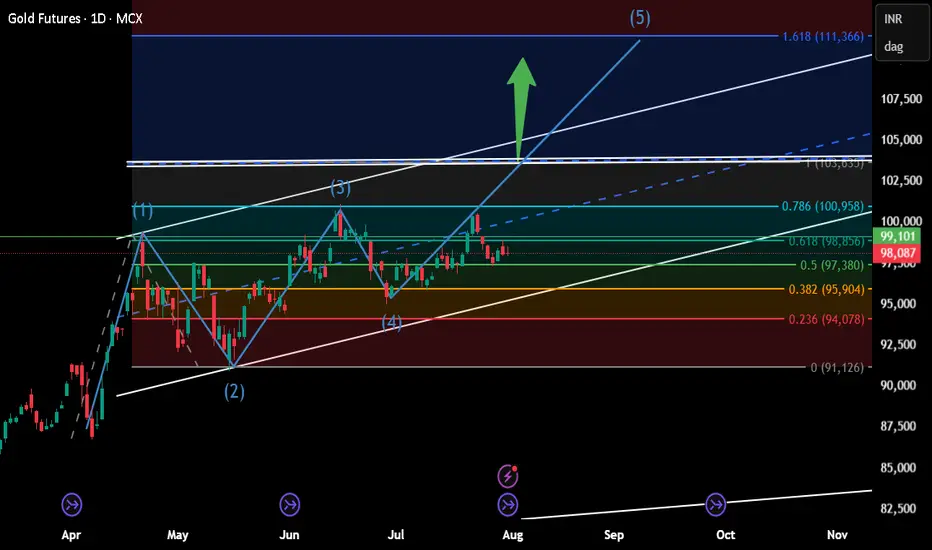The width and height of the screenshot is (932, 550).
Task: Click the Oct time axis label
Action: point(726,535)
